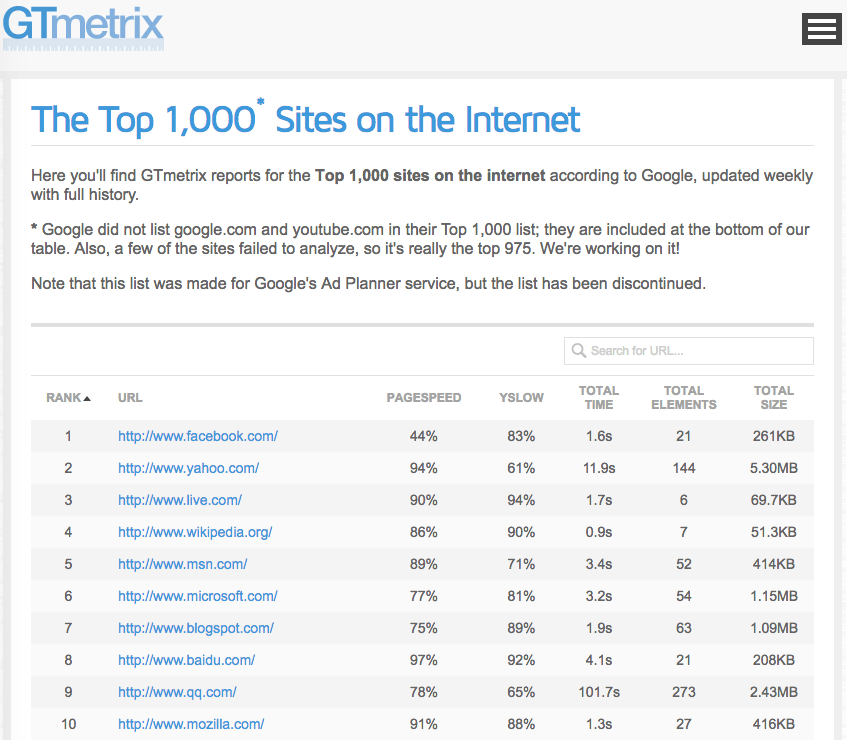This screenshot has width=847, height=740.
Task: Select qq.com YSlow value 65%
Action: click(x=521, y=692)
